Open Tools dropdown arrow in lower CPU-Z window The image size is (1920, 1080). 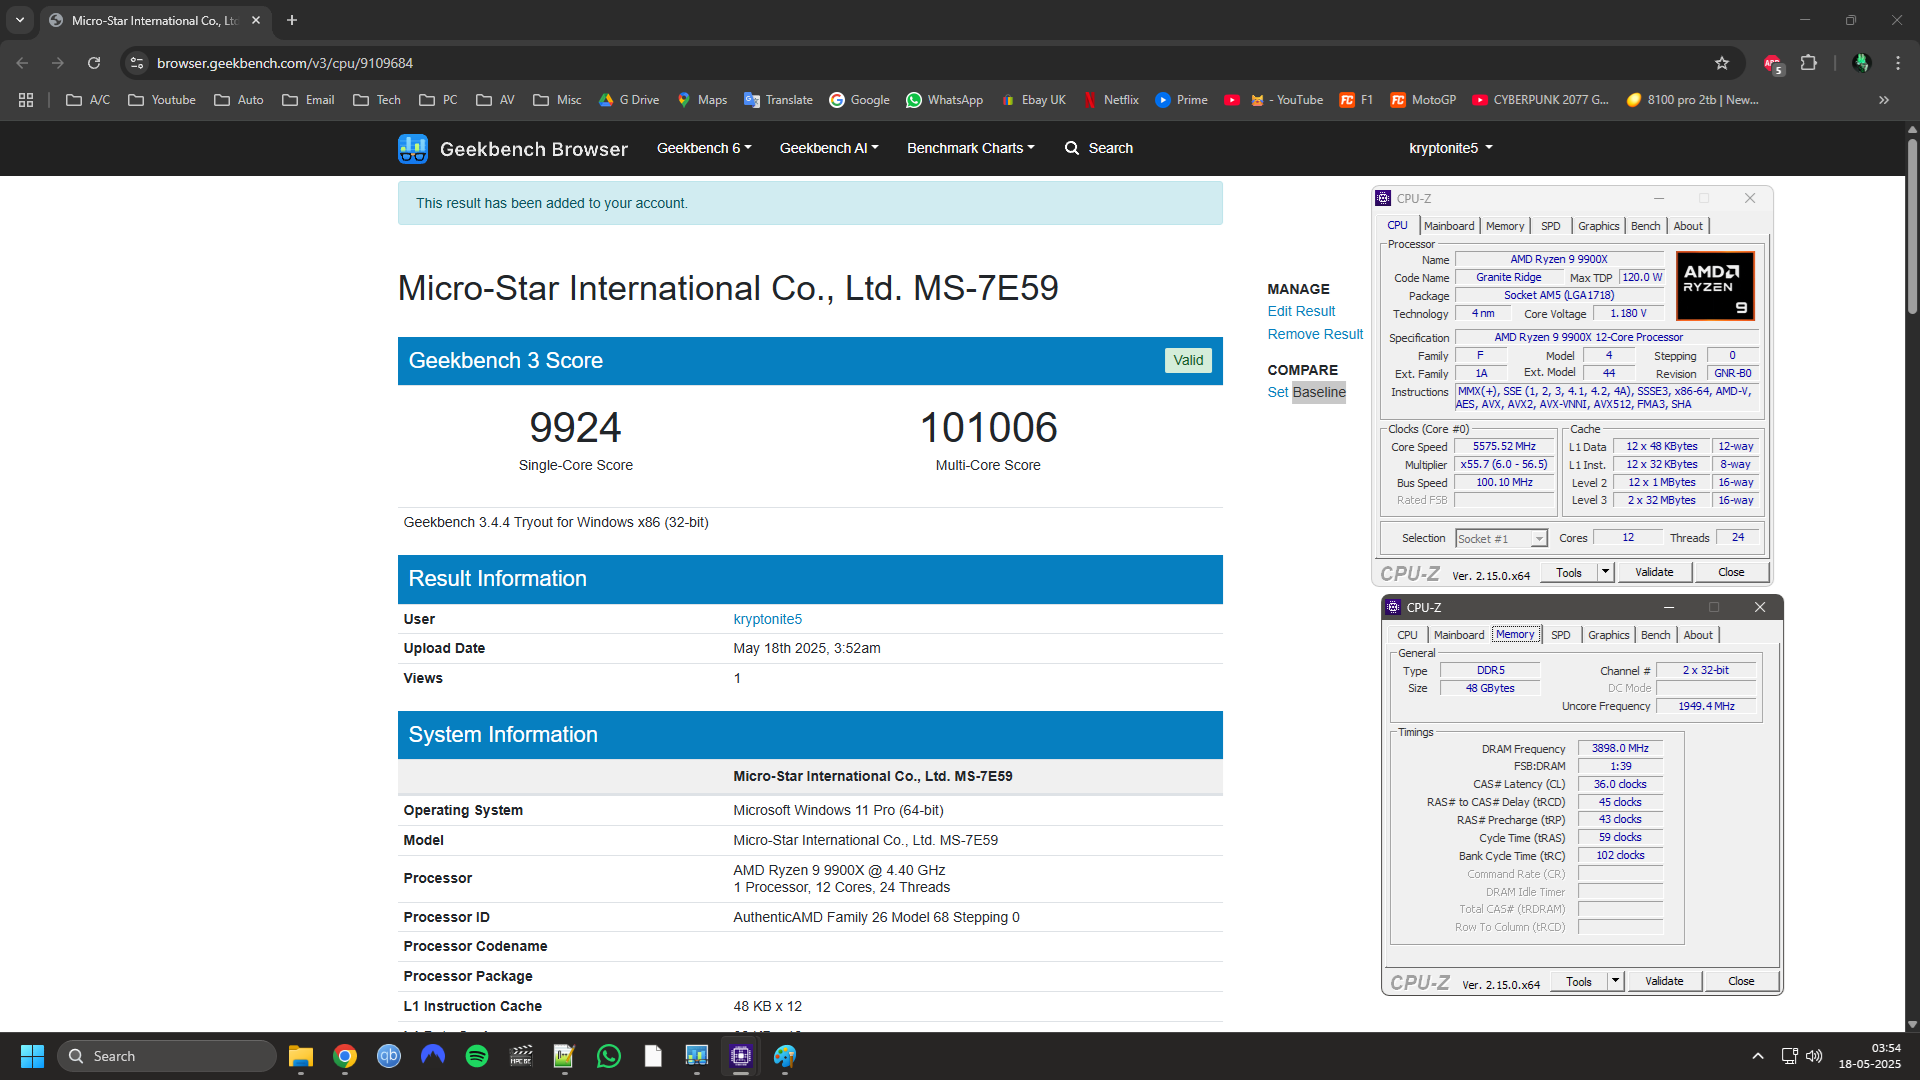[1615, 981]
